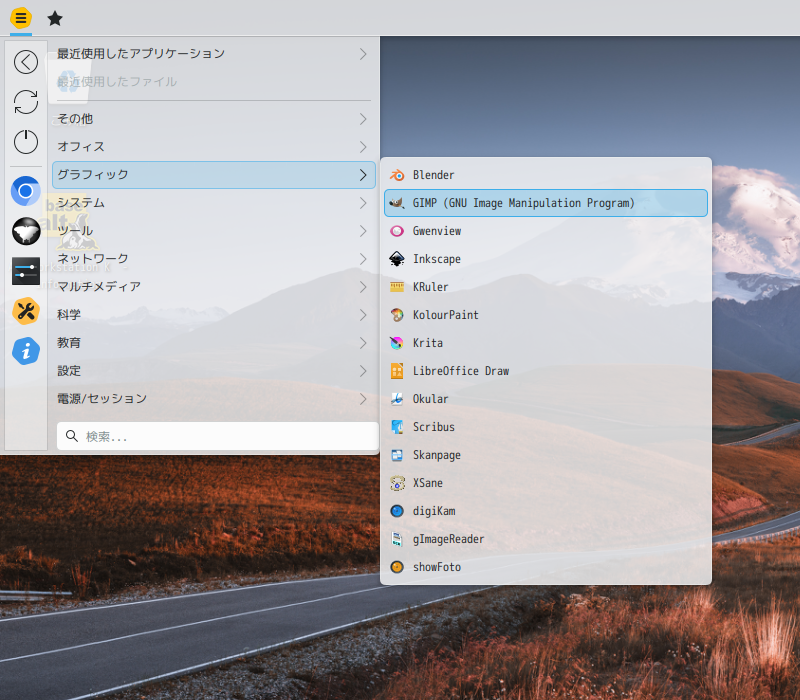Open the 教育 category
The height and width of the screenshot is (700, 800).
[214, 343]
